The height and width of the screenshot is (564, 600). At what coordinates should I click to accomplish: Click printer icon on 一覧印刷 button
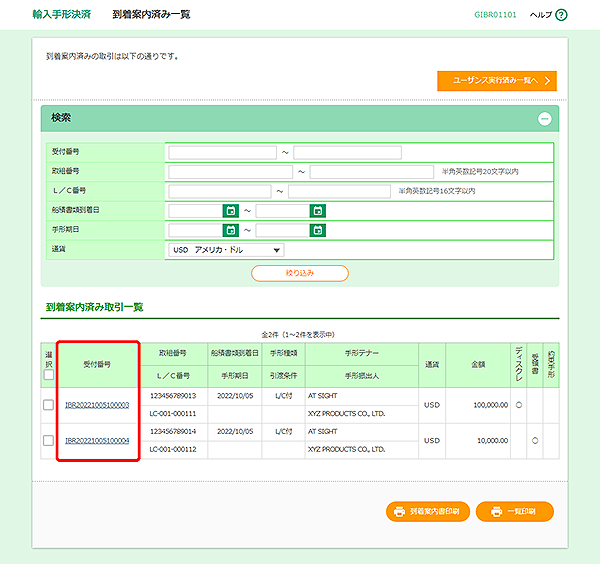[495, 511]
